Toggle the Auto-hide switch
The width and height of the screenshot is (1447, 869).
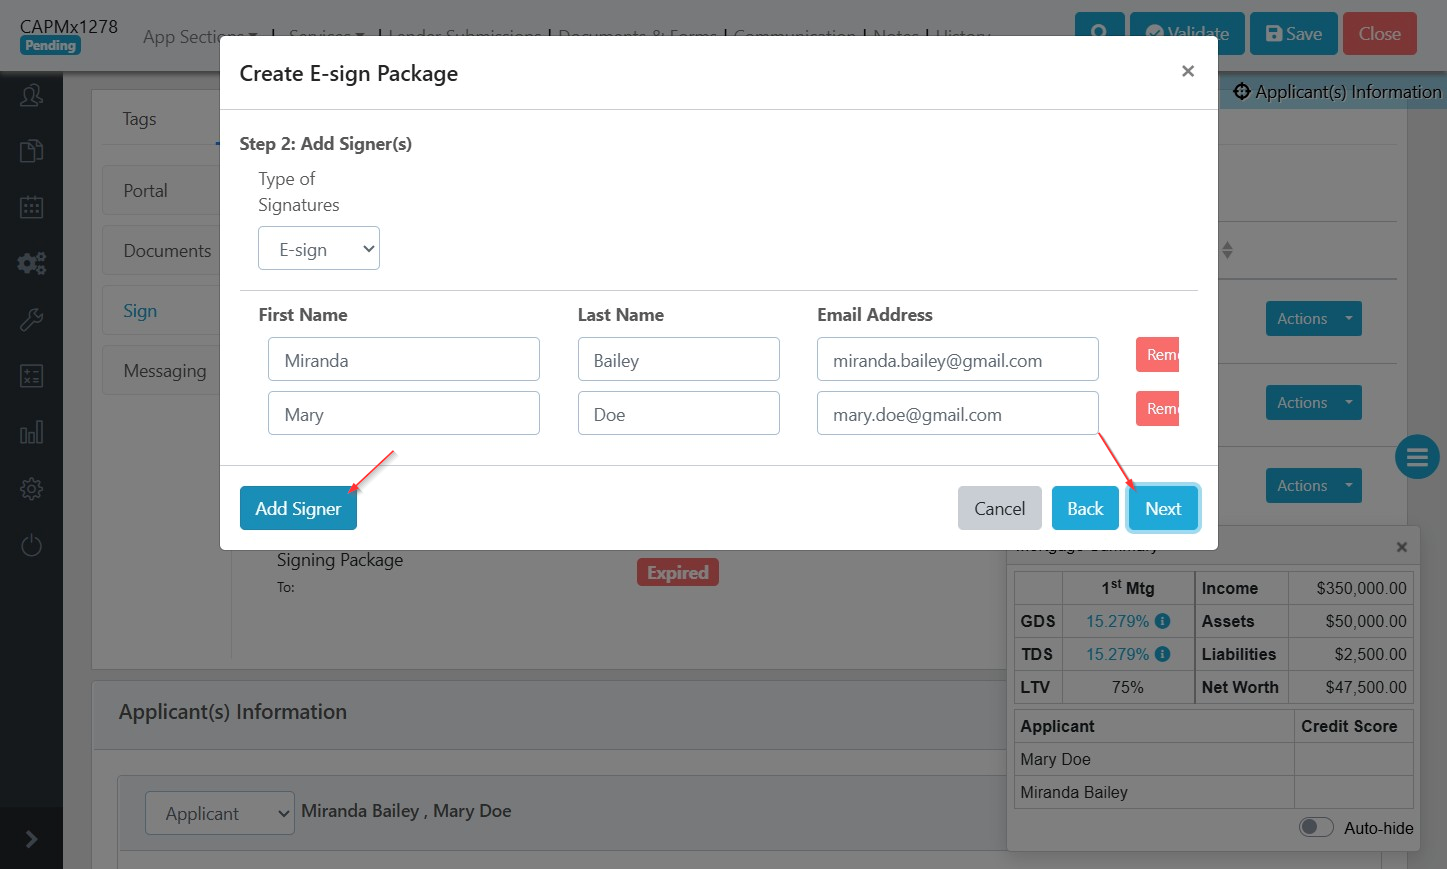[x=1316, y=827]
